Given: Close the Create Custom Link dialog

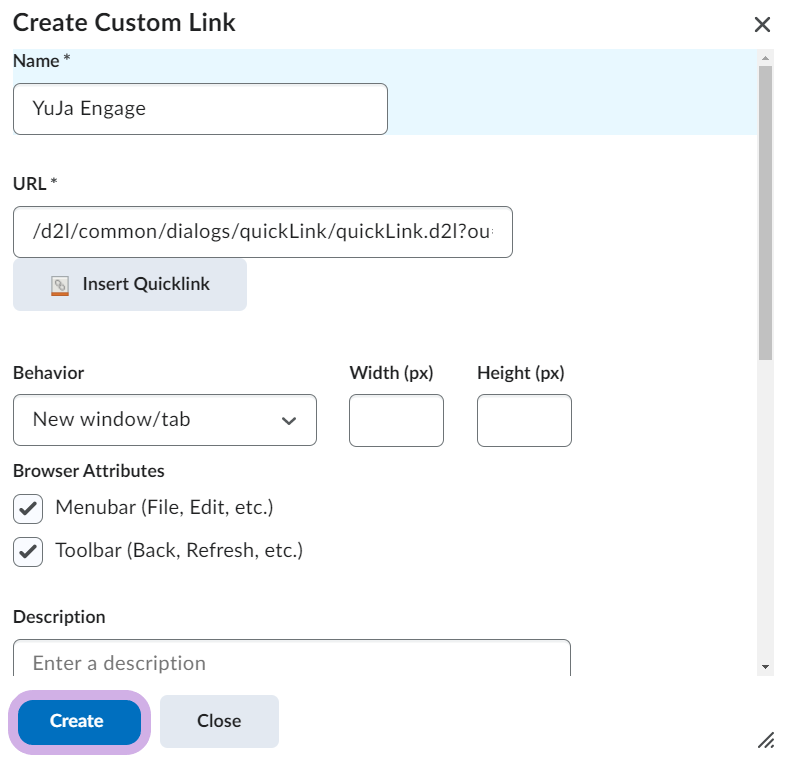Looking at the screenshot, I should [x=762, y=24].
